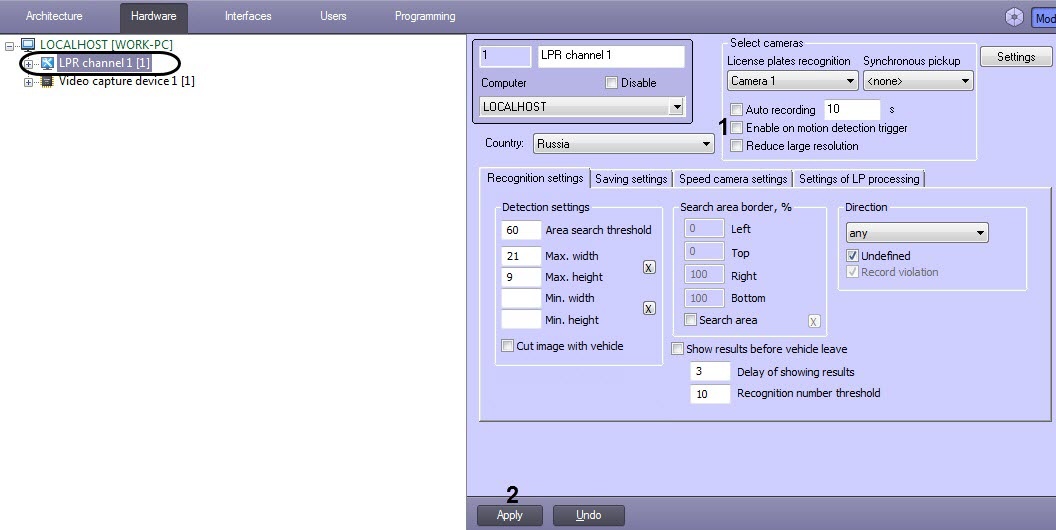
Task: Click the Video capture device 1 chip icon
Action: (x=47, y=81)
